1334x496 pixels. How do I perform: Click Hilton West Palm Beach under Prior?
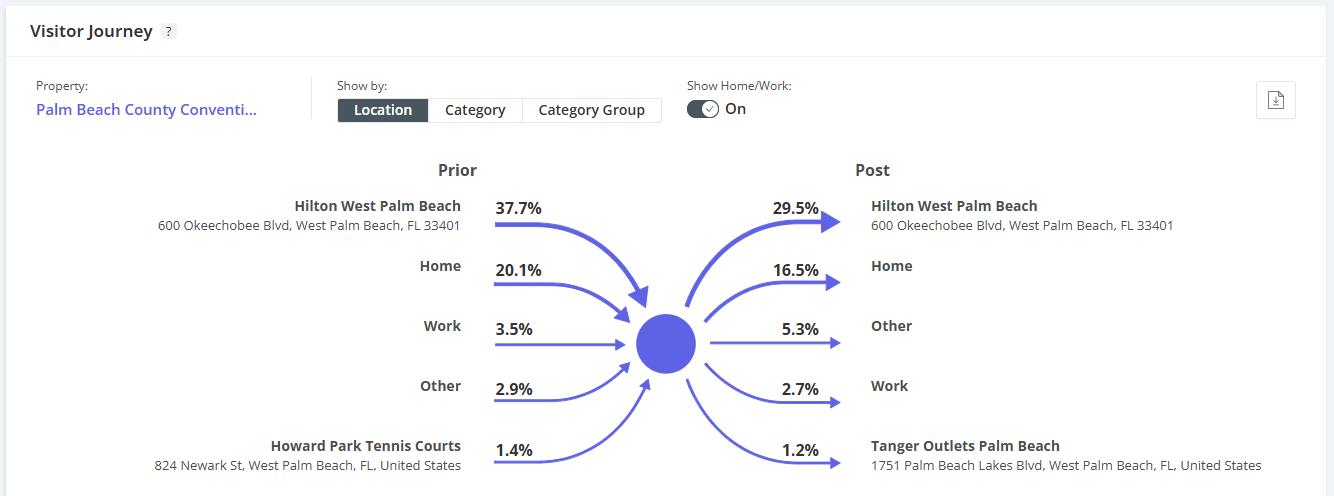(377, 206)
